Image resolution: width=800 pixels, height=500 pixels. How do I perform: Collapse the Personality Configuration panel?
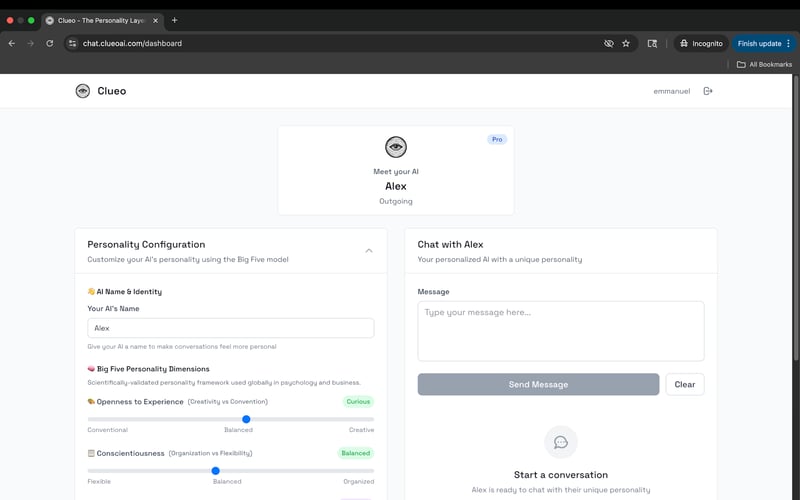pyautogui.click(x=369, y=251)
